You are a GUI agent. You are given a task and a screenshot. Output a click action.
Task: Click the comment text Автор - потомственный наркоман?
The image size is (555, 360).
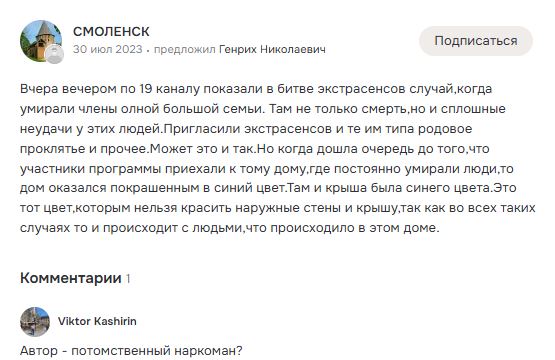tap(131, 351)
